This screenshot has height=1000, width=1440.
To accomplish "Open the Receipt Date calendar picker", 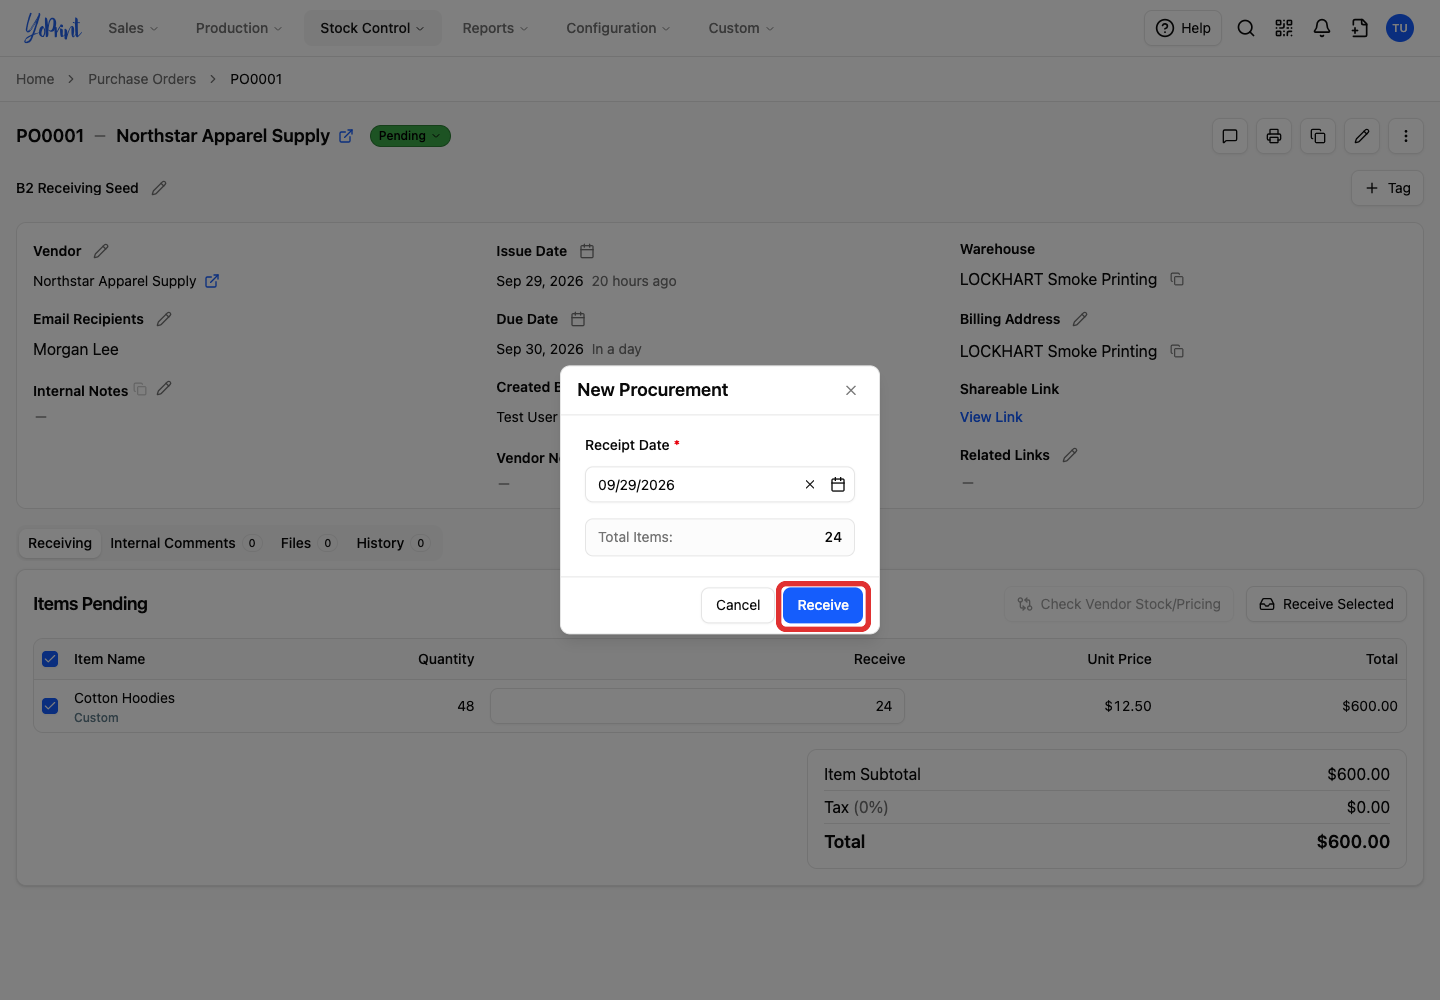I will (x=838, y=485).
